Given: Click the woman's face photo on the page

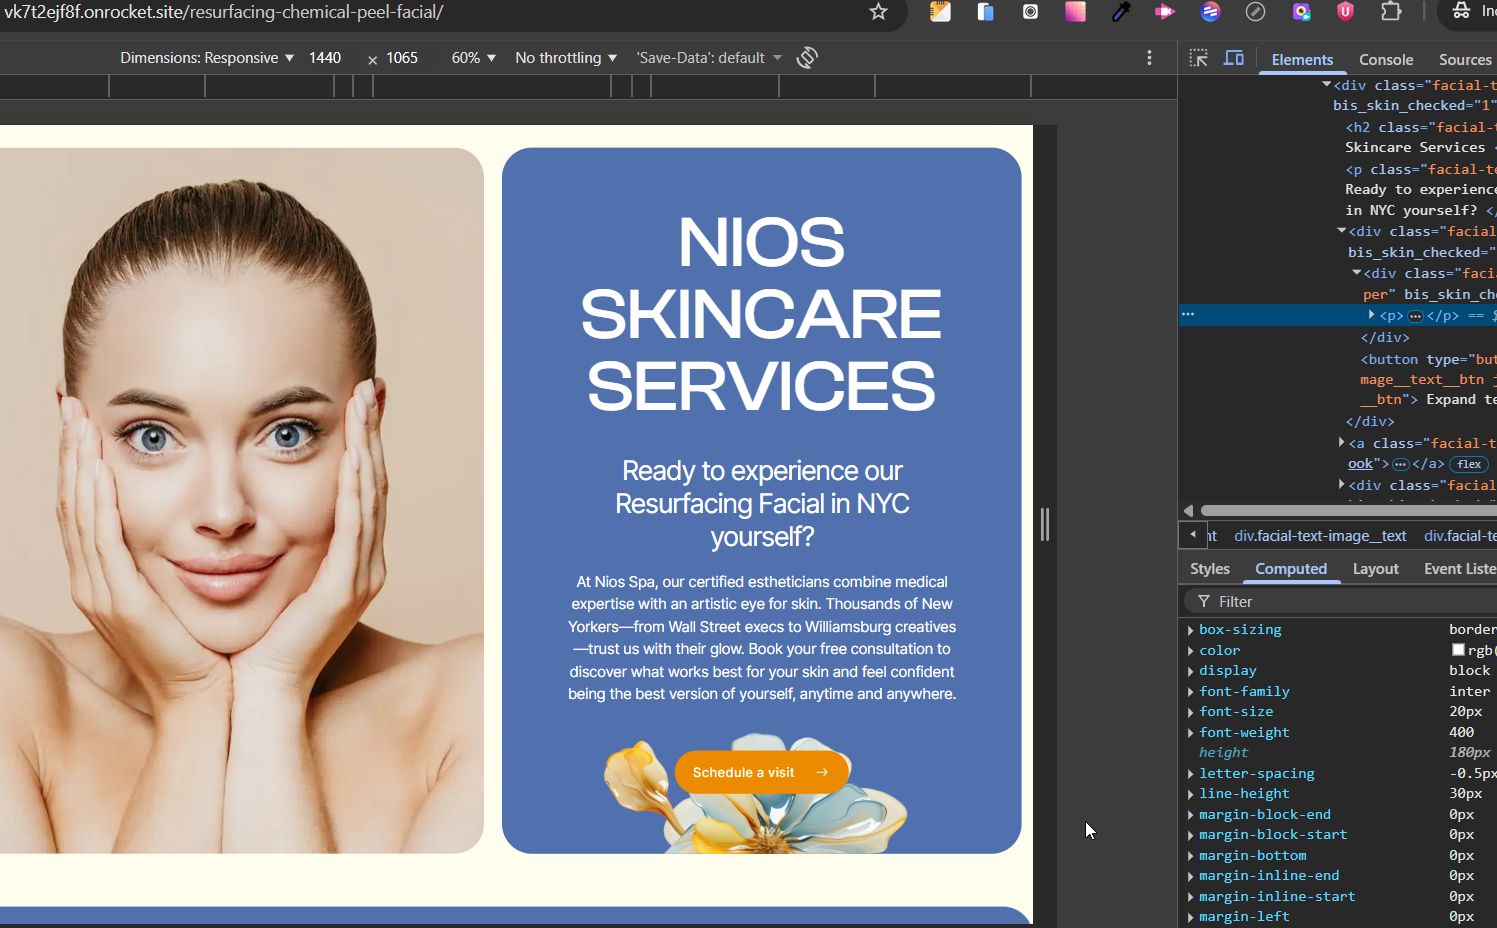Looking at the screenshot, I should click(241, 500).
